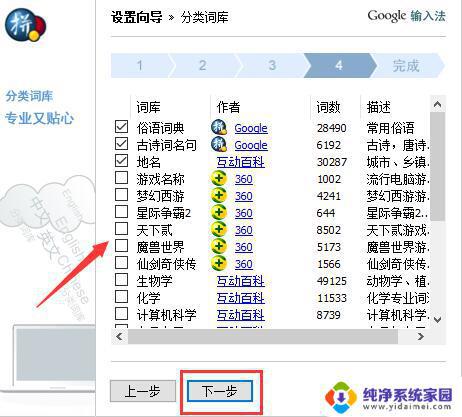Click the 360 icon in 梦幻西游 row
The width and height of the screenshot is (462, 417).
(x=219, y=195)
